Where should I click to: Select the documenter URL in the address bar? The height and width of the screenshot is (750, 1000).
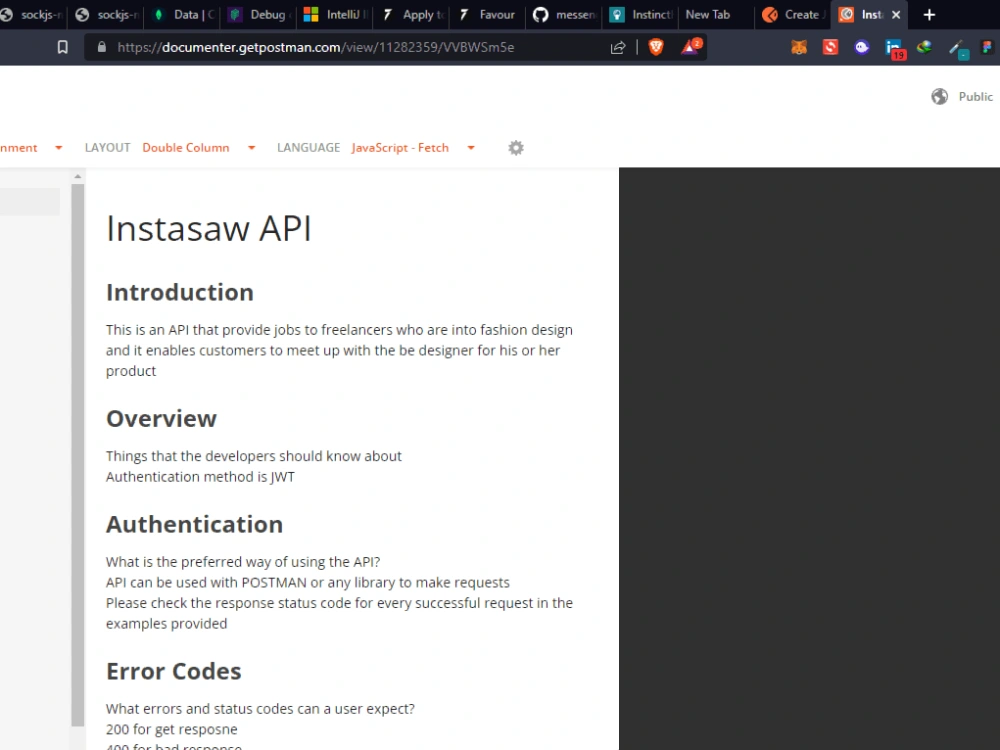(300, 46)
